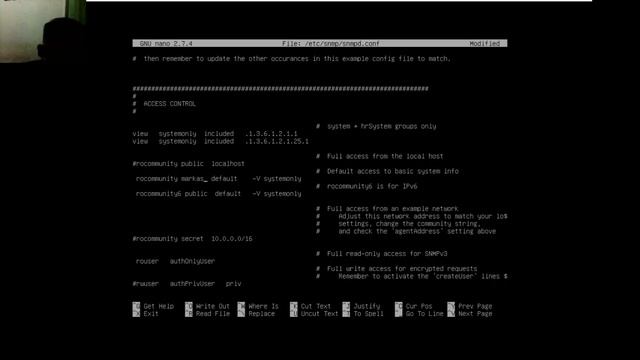Screen dimensions: 640x360
Task: Click the 'Full write access for encrypted requests' comment
Action: coord(396,269)
